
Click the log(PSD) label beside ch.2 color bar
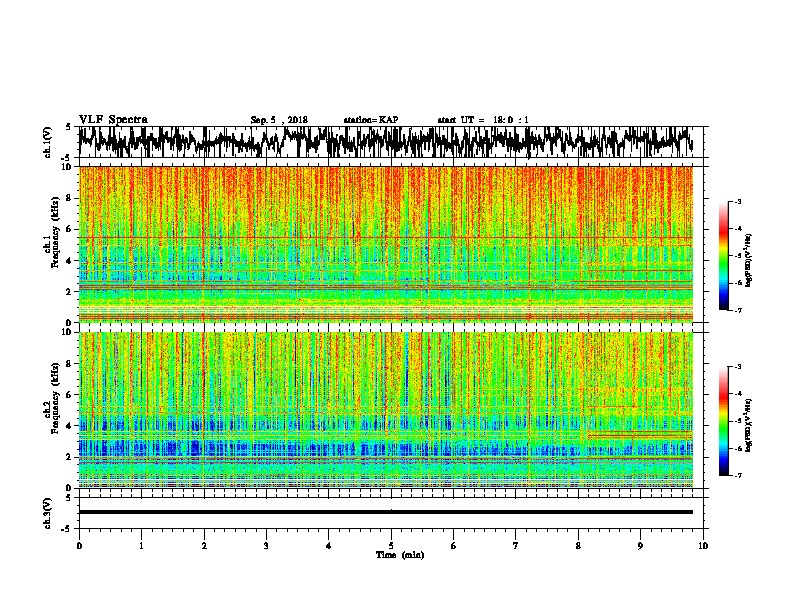(x=748, y=426)
